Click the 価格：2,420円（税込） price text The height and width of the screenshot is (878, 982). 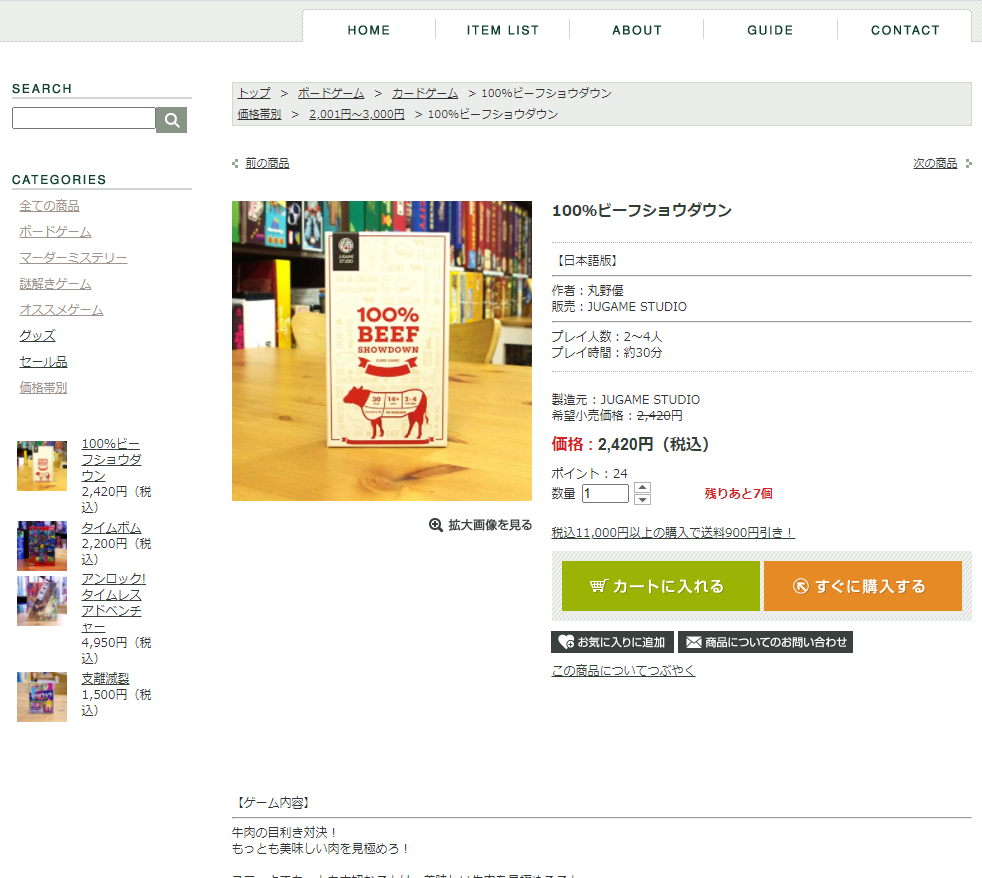click(x=630, y=445)
